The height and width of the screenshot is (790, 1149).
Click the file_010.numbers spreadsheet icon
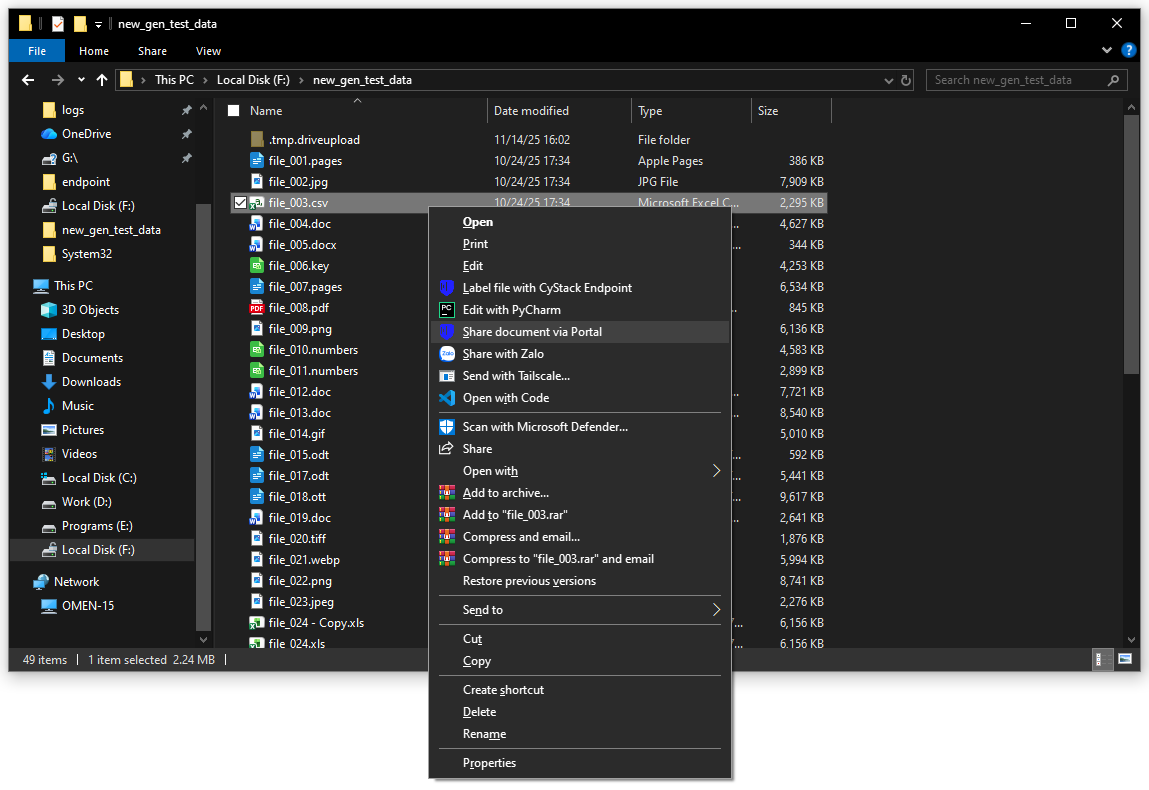(256, 350)
